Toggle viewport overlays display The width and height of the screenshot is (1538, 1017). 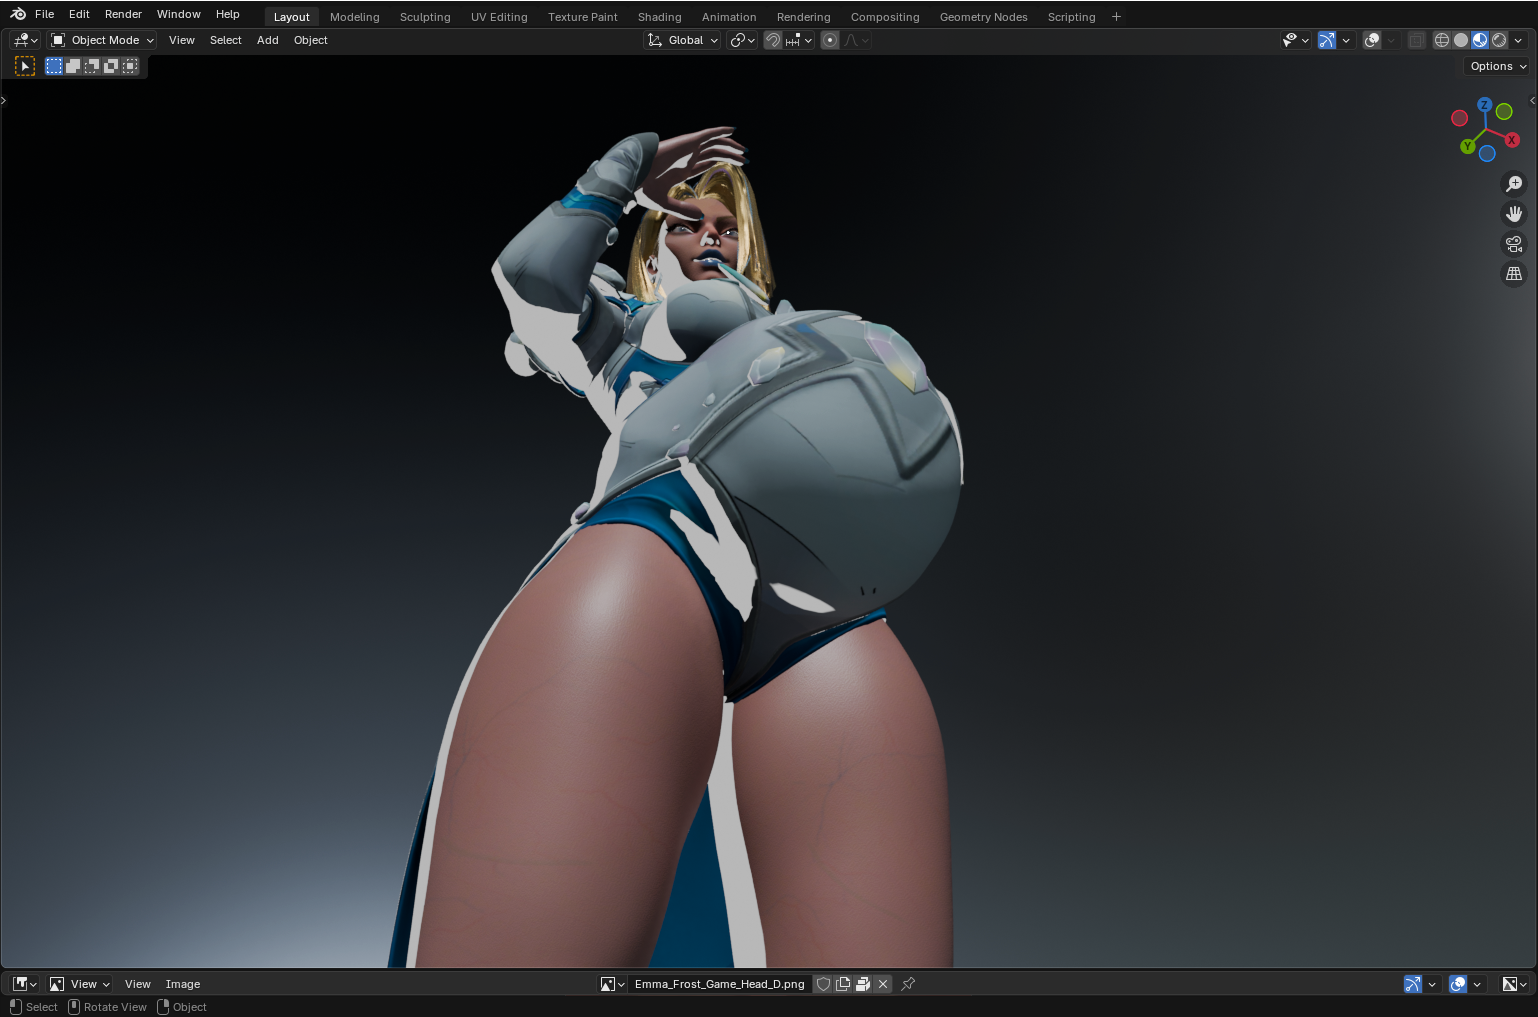pos(1372,40)
